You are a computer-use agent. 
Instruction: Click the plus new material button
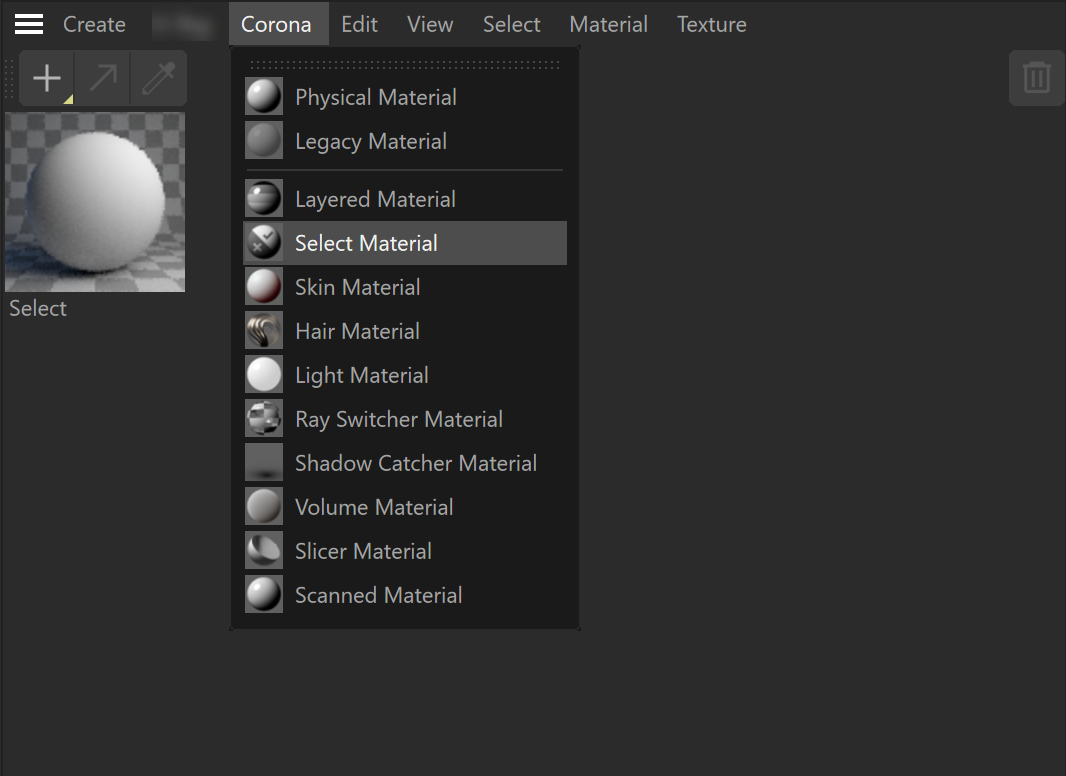pos(47,78)
